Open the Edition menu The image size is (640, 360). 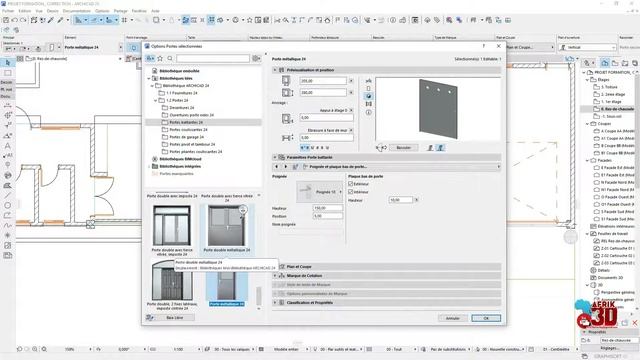[24, 11]
